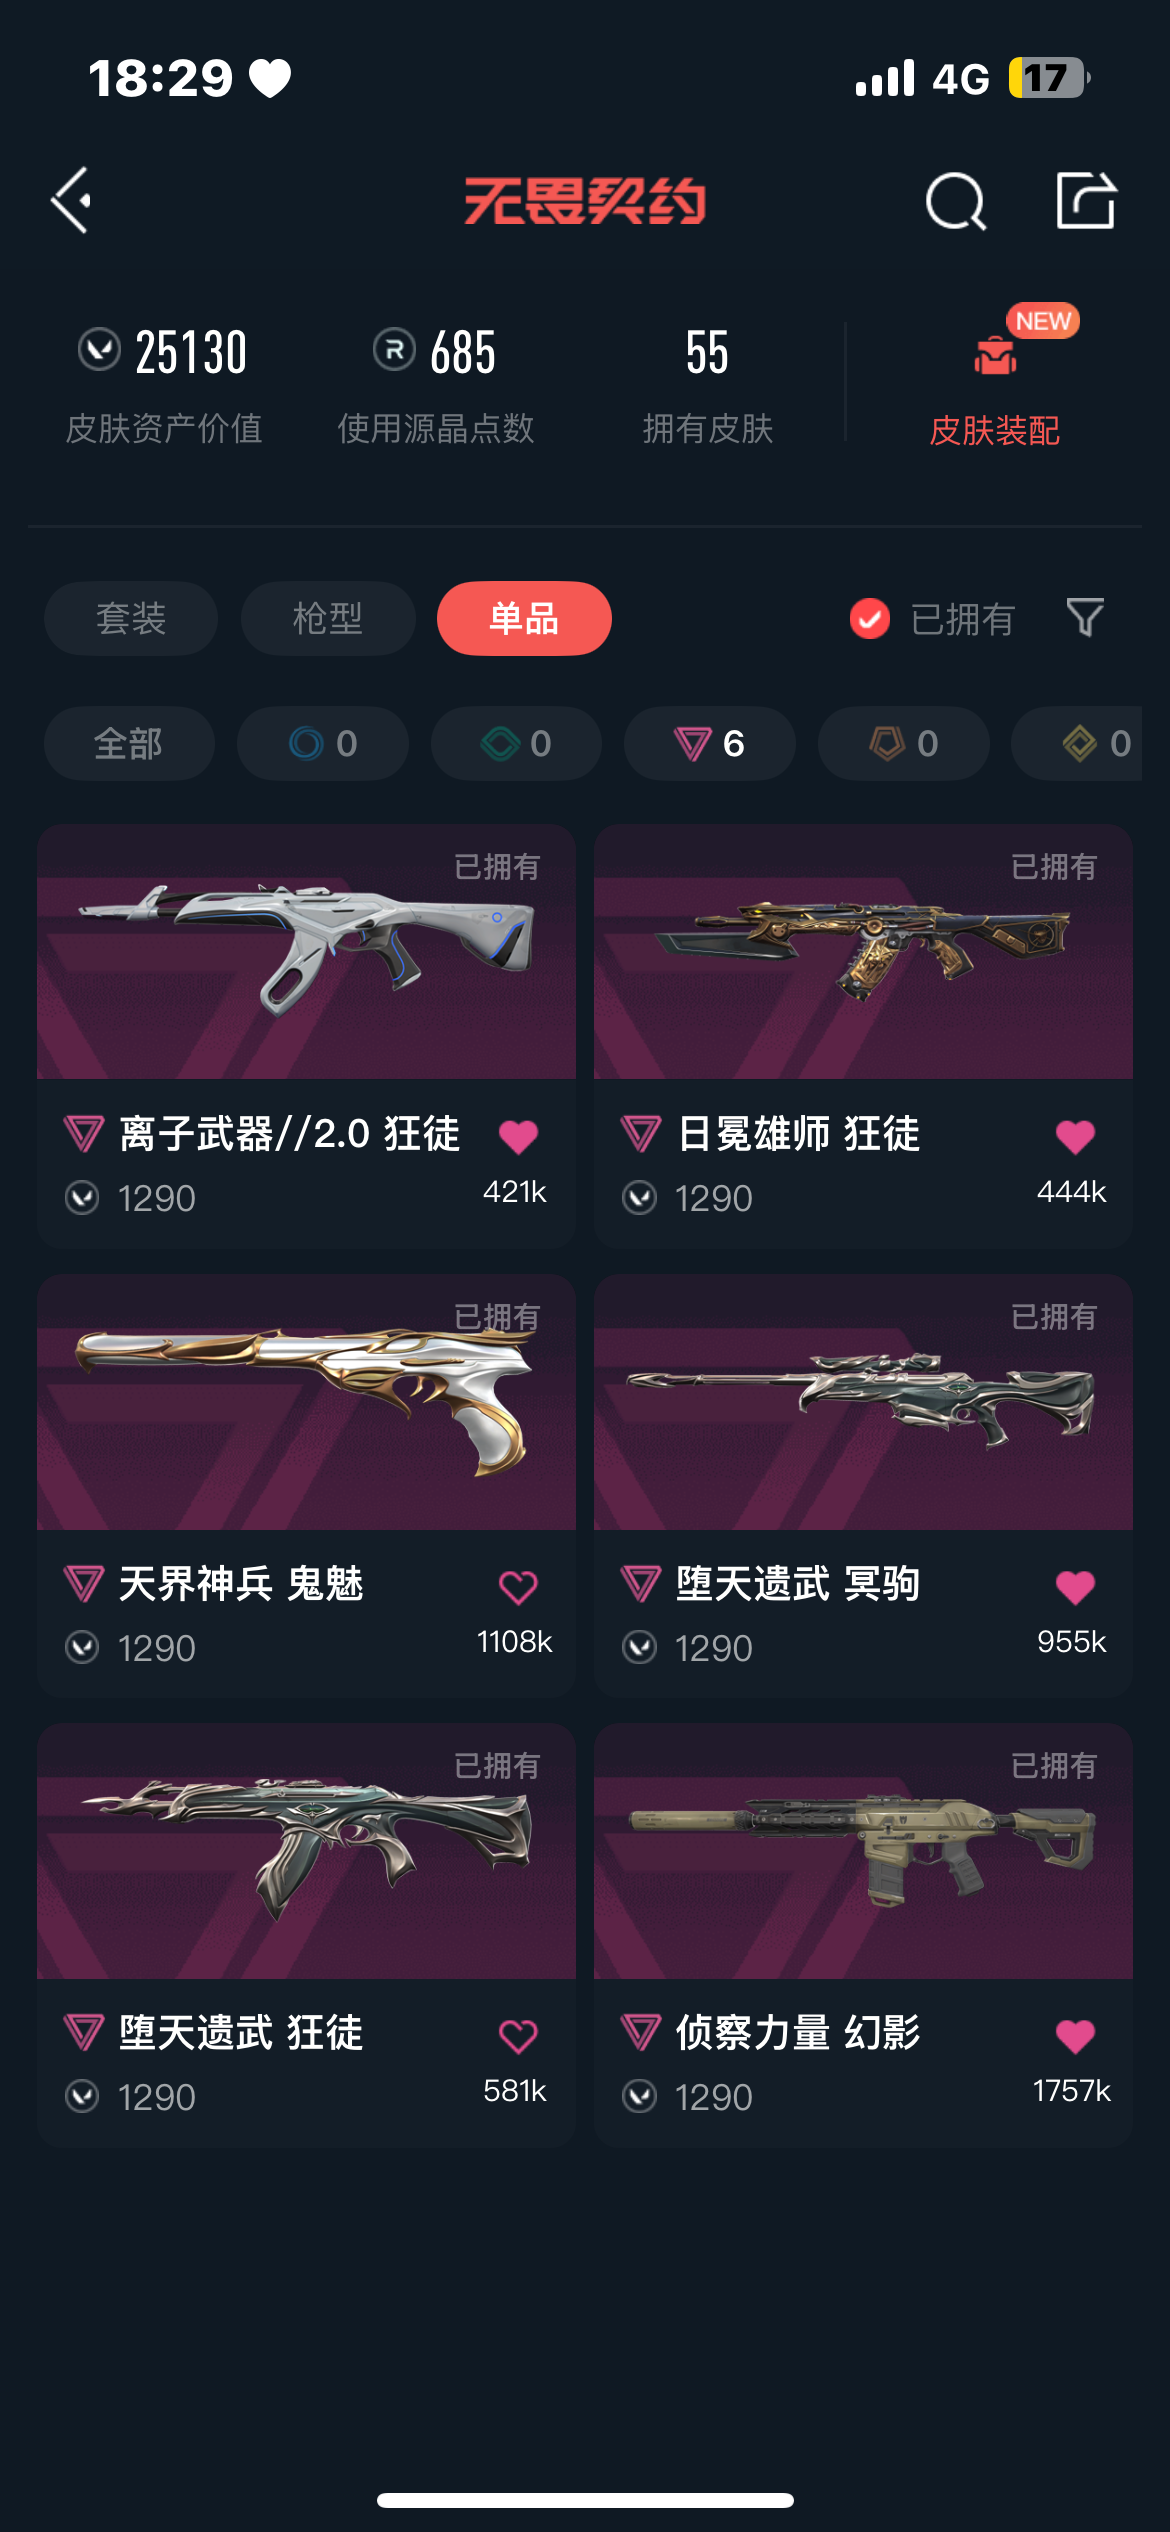Like the 天界神兵 鬼魅 heart
The height and width of the screenshot is (2532, 1170).
pos(518,1587)
